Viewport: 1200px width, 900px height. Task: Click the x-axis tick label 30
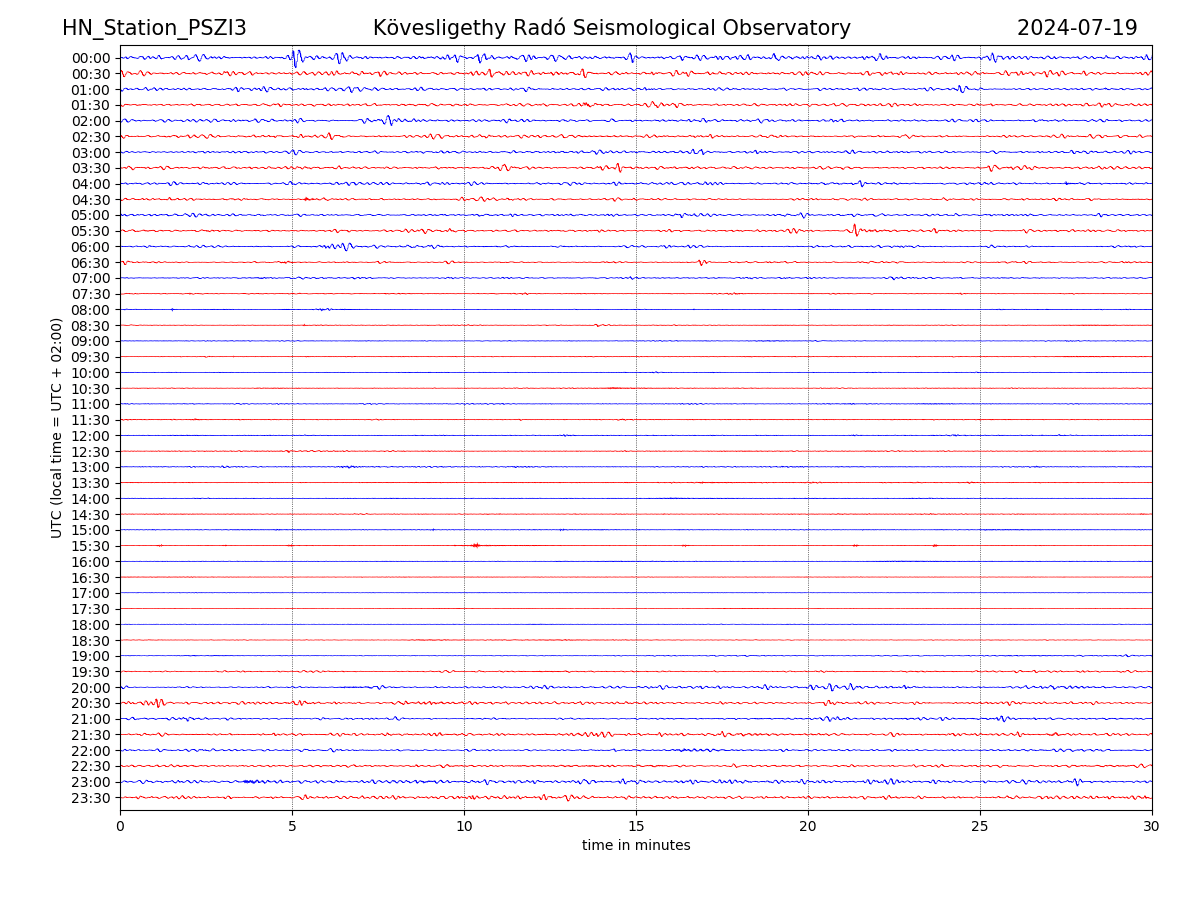pyautogui.click(x=1151, y=826)
